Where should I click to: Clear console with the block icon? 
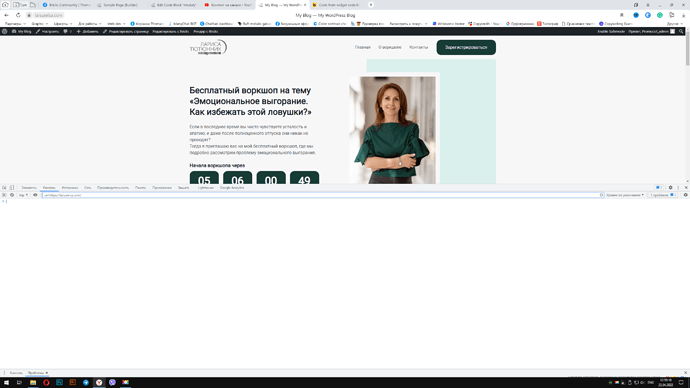tap(12, 195)
